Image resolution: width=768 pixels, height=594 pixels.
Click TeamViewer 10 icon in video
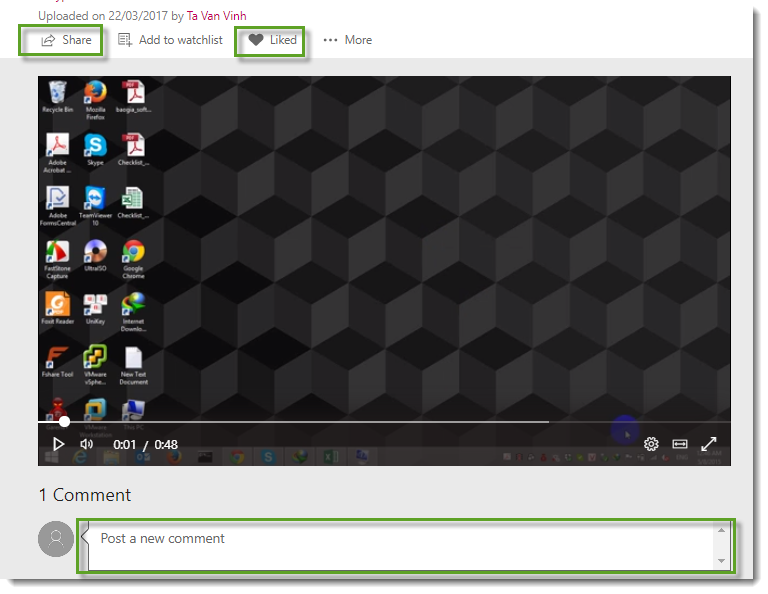95,200
